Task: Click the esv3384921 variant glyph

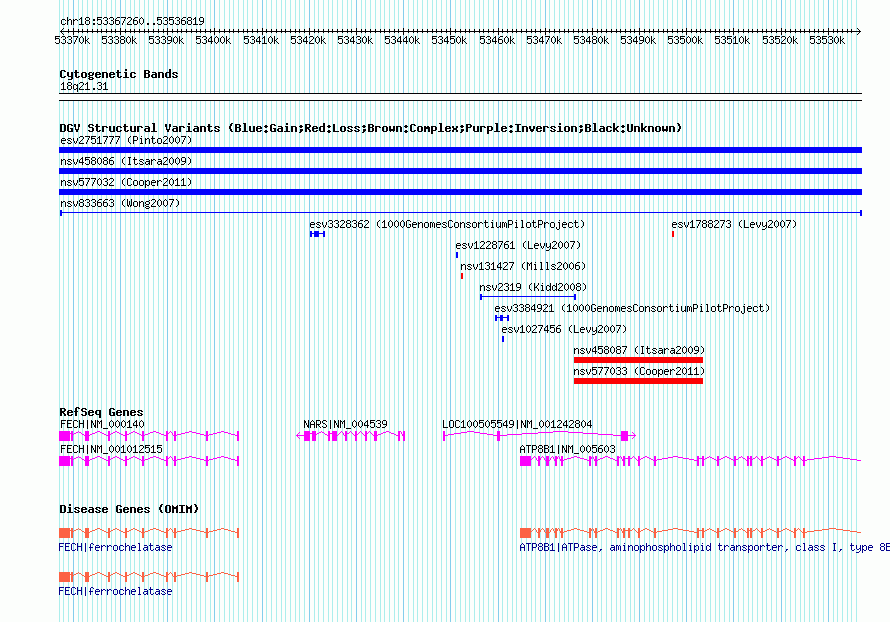Action: 502,318
